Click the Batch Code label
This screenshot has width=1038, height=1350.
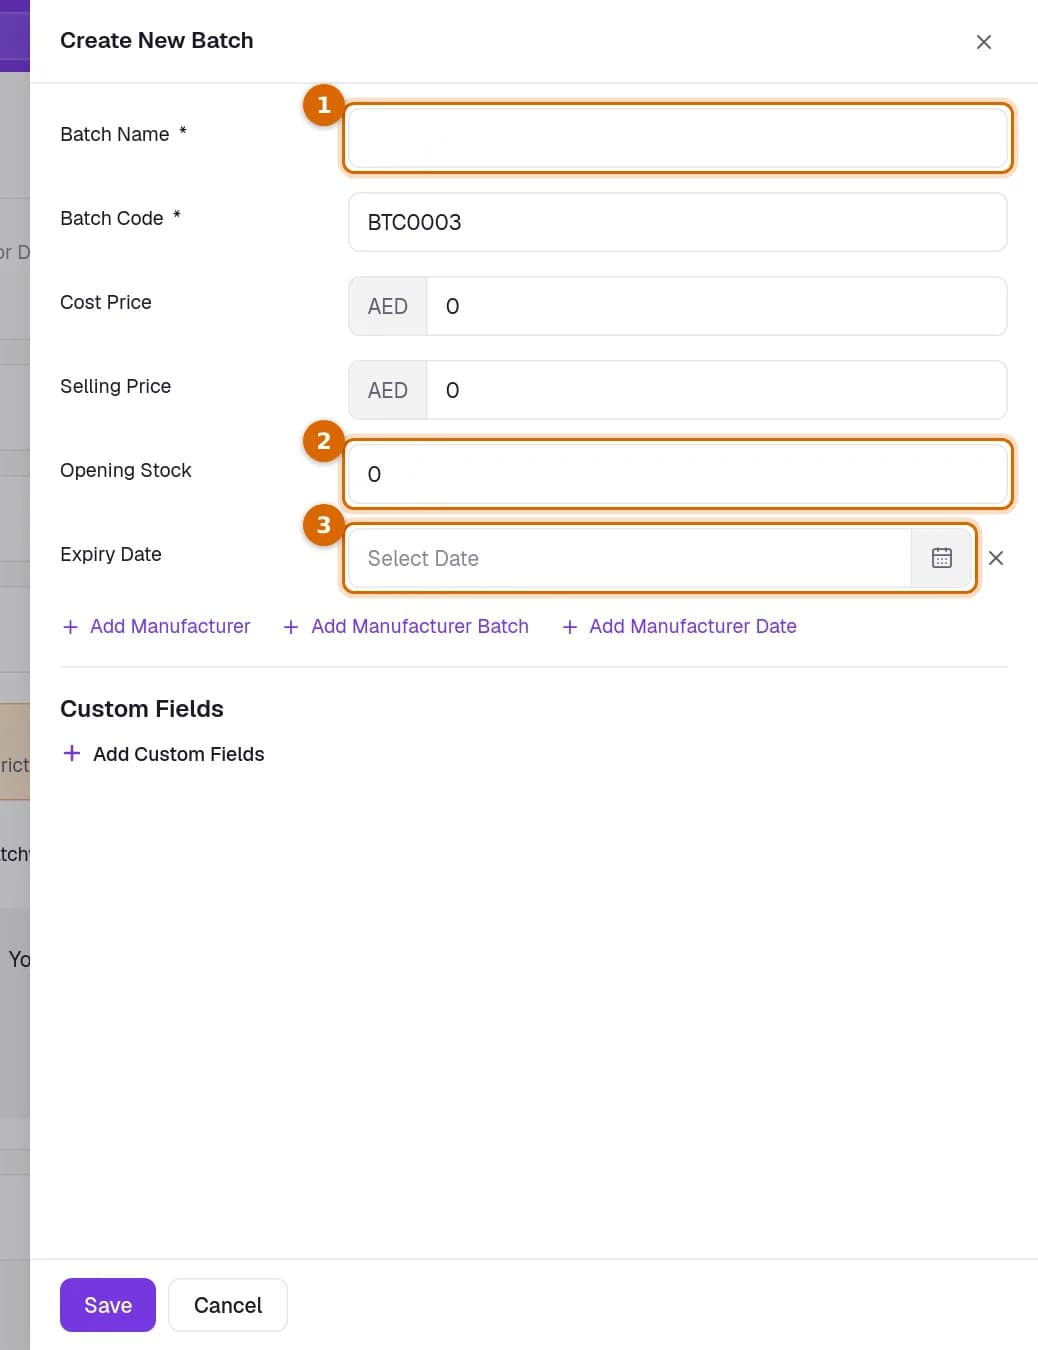click(112, 218)
